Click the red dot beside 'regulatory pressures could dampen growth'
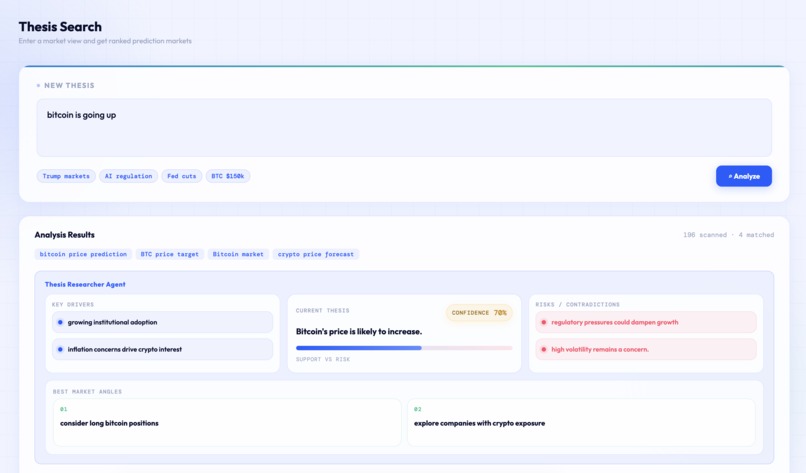 pos(544,322)
